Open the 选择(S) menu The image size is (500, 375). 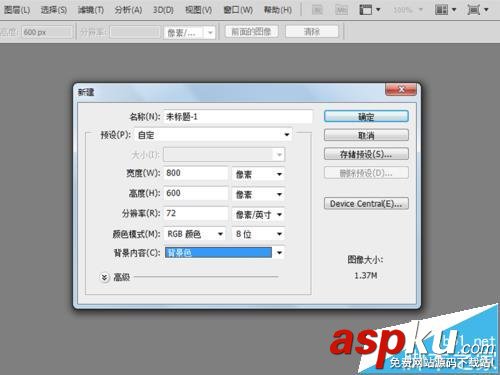point(54,10)
